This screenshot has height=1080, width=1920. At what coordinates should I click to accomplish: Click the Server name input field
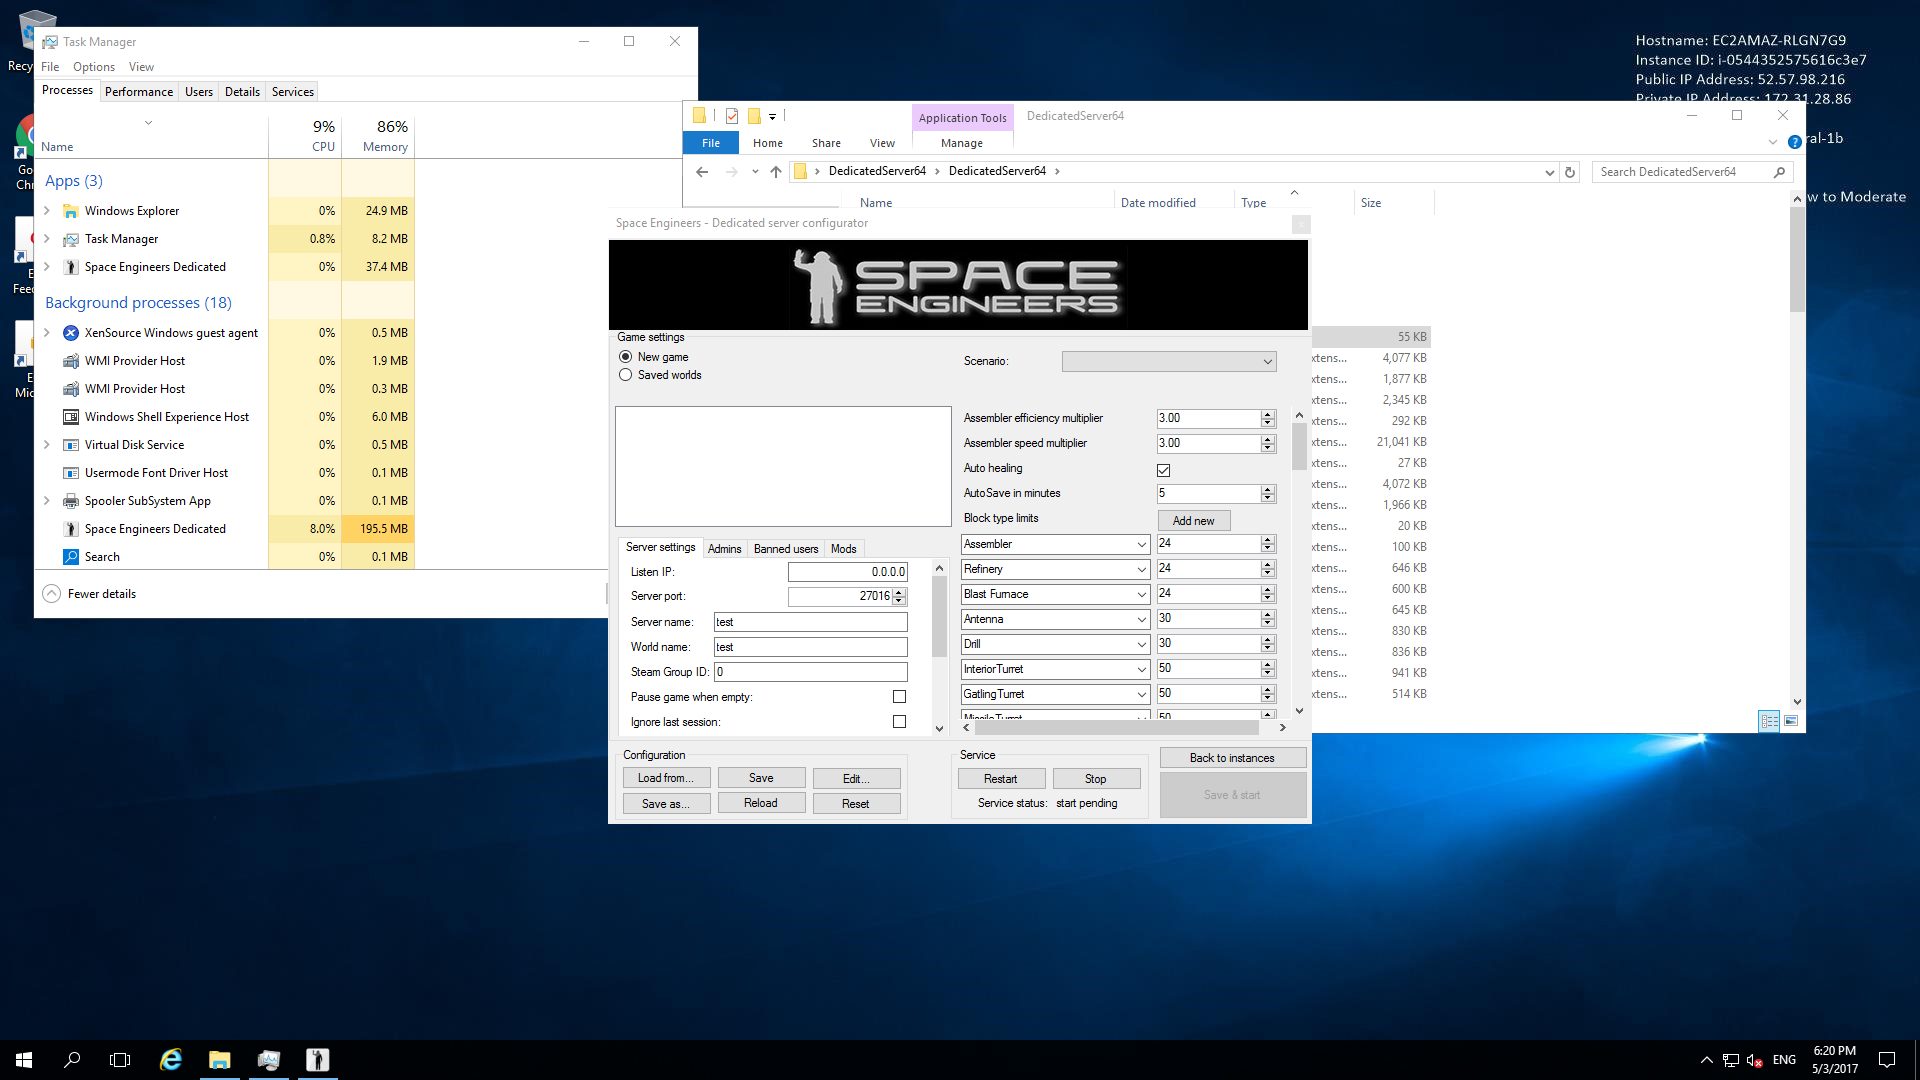pyautogui.click(x=811, y=622)
